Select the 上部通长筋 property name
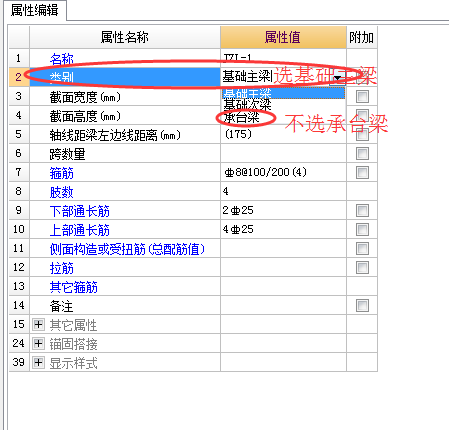The height and width of the screenshot is (430, 449). tap(80, 230)
